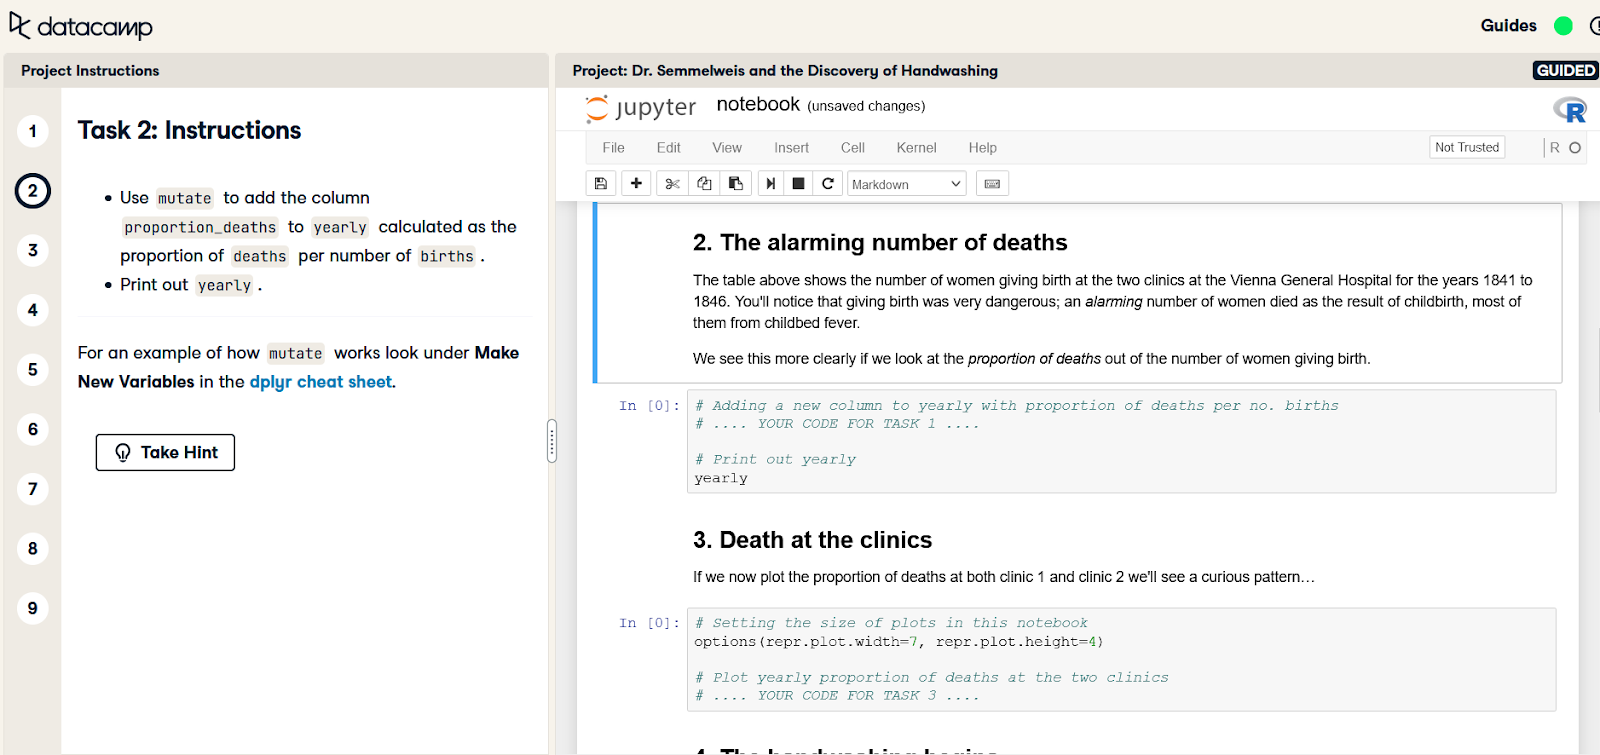Click the Take Hint button
This screenshot has height=755, width=1600.
coord(165,452)
